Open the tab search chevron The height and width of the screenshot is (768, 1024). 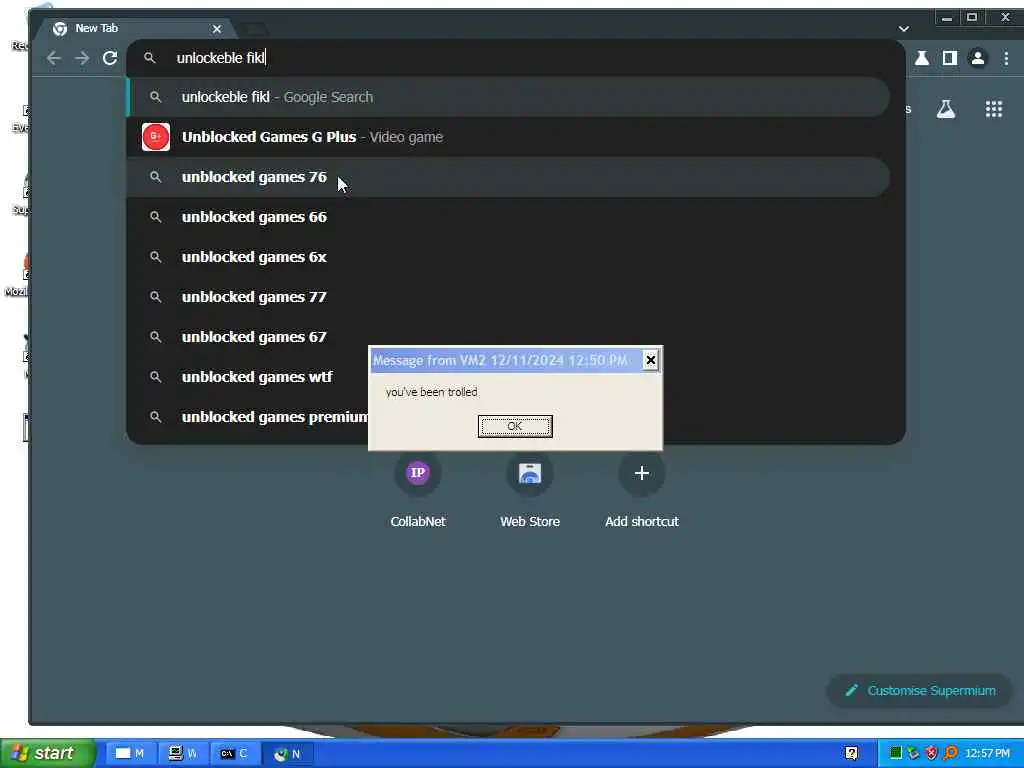904,29
